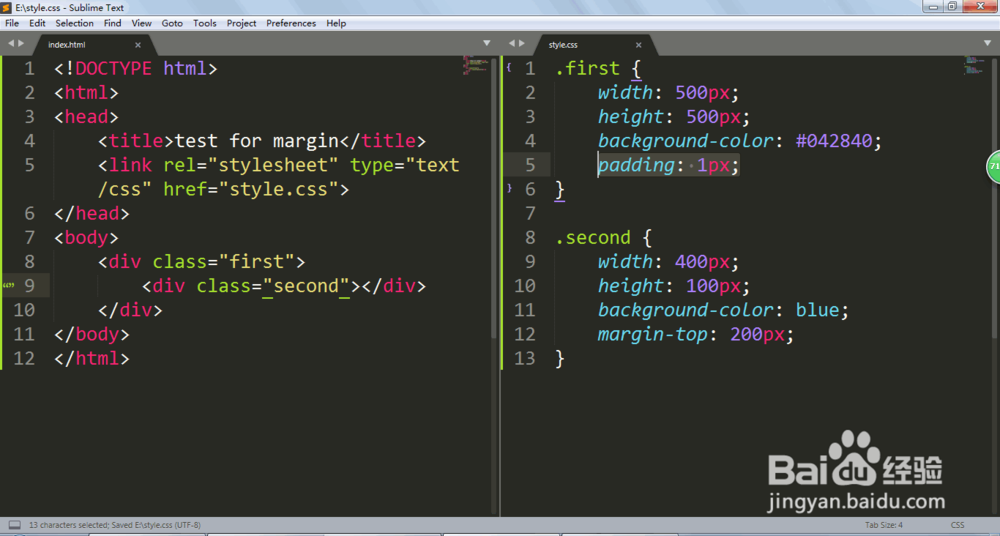
Task: Open the View menu
Action: coord(142,23)
